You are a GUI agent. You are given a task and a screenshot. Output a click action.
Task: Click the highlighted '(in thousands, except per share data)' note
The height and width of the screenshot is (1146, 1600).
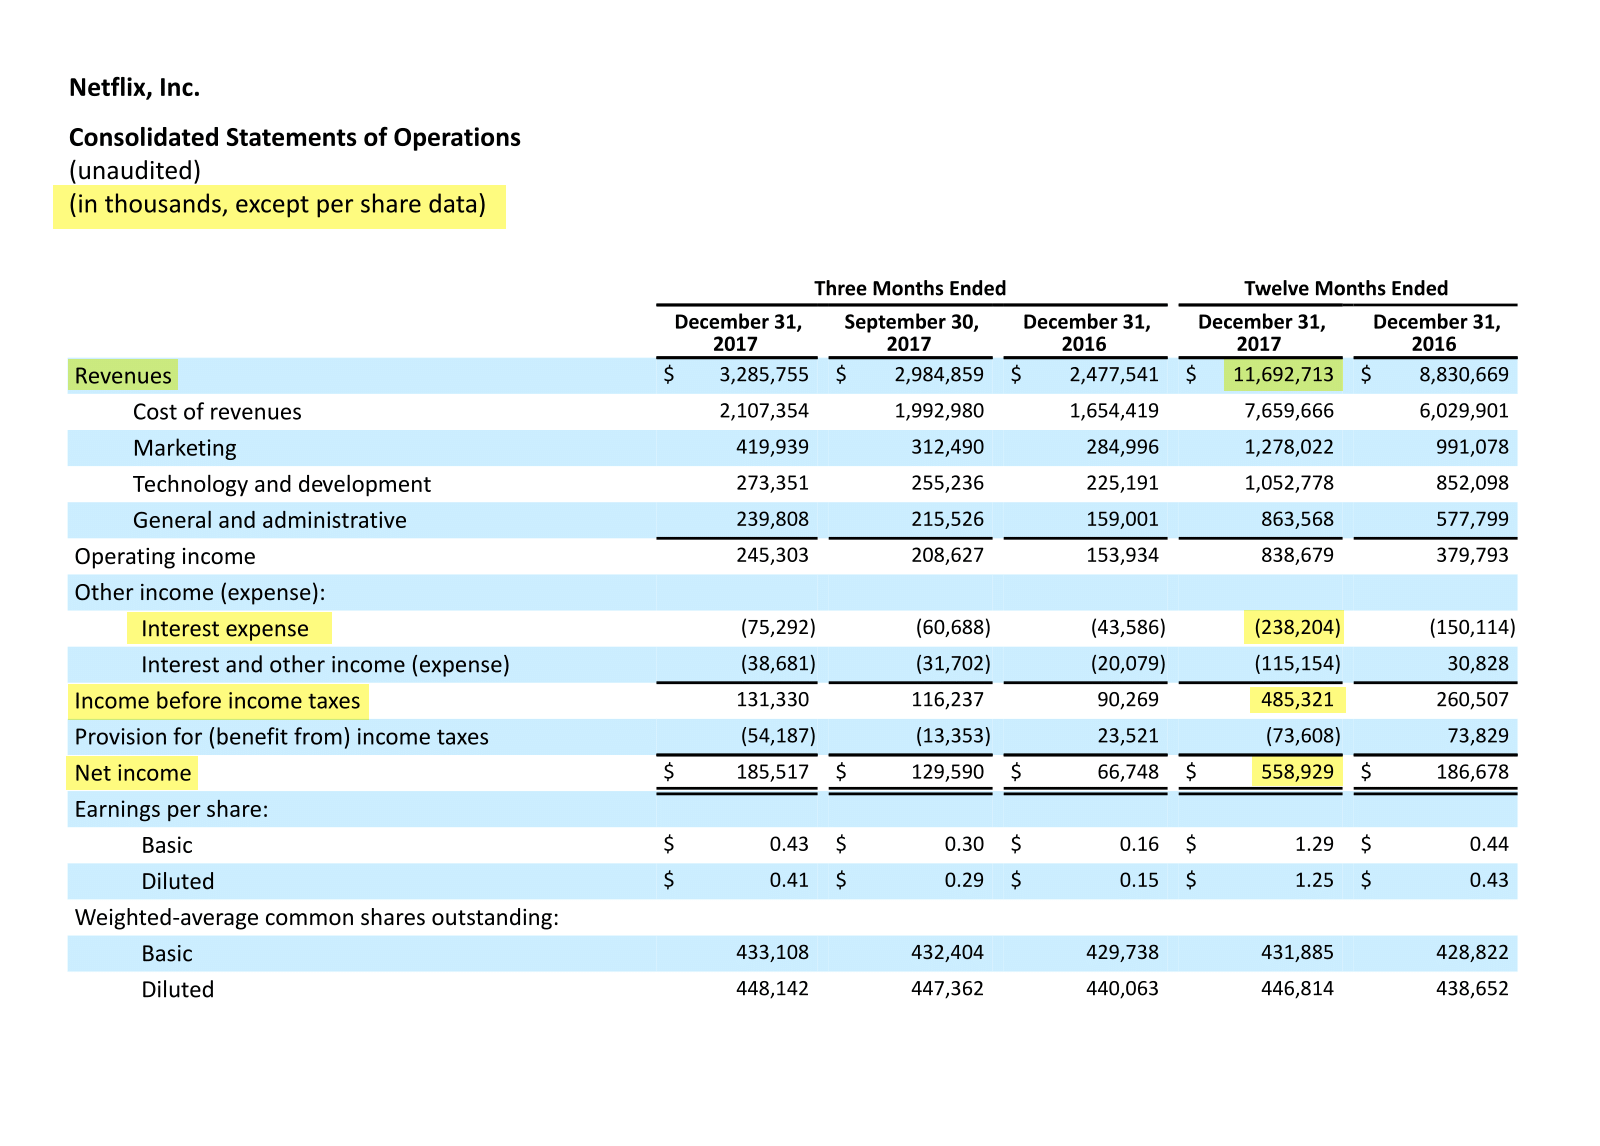click(278, 205)
